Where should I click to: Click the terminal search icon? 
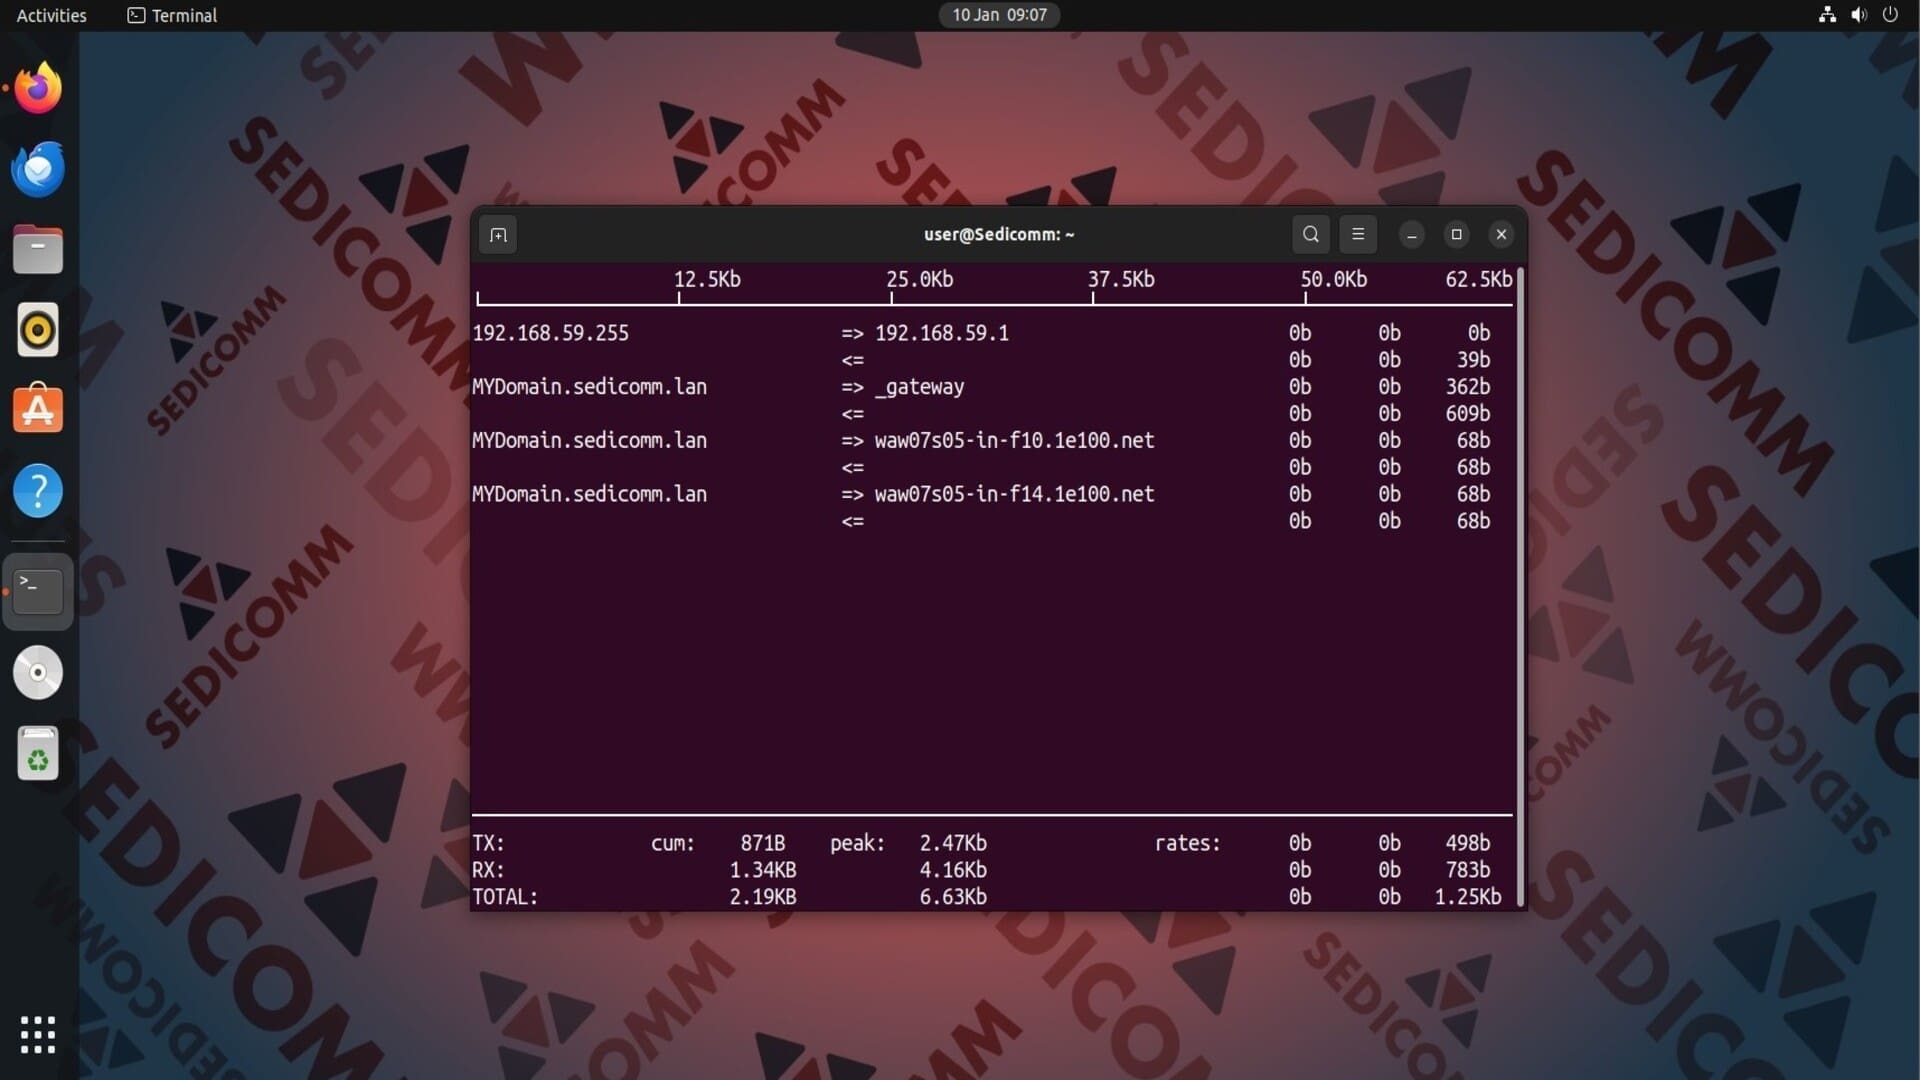pos(1310,234)
